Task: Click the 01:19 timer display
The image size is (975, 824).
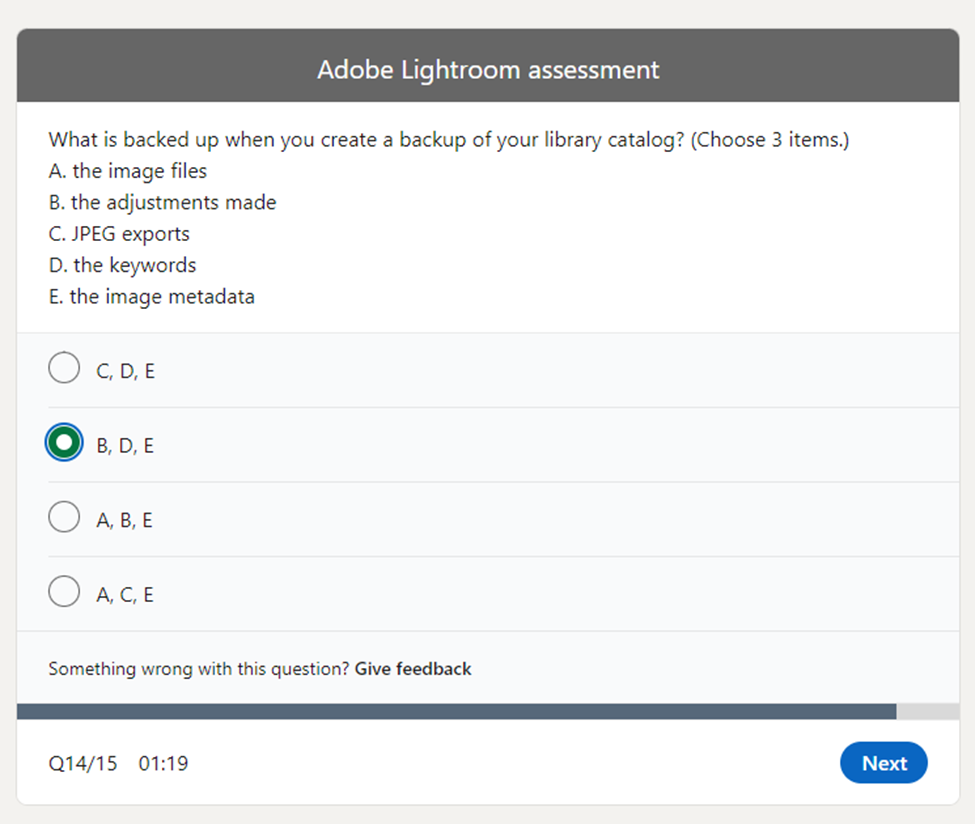Action: [163, 763]
